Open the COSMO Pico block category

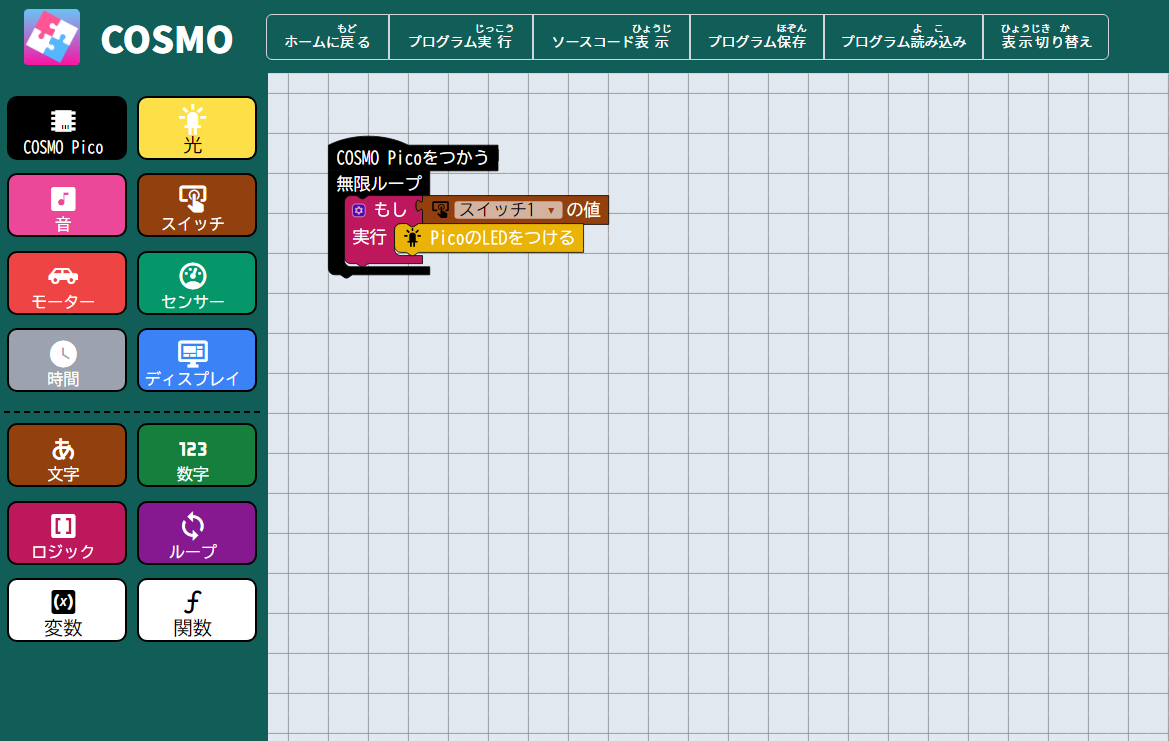(x=66, y=127)
